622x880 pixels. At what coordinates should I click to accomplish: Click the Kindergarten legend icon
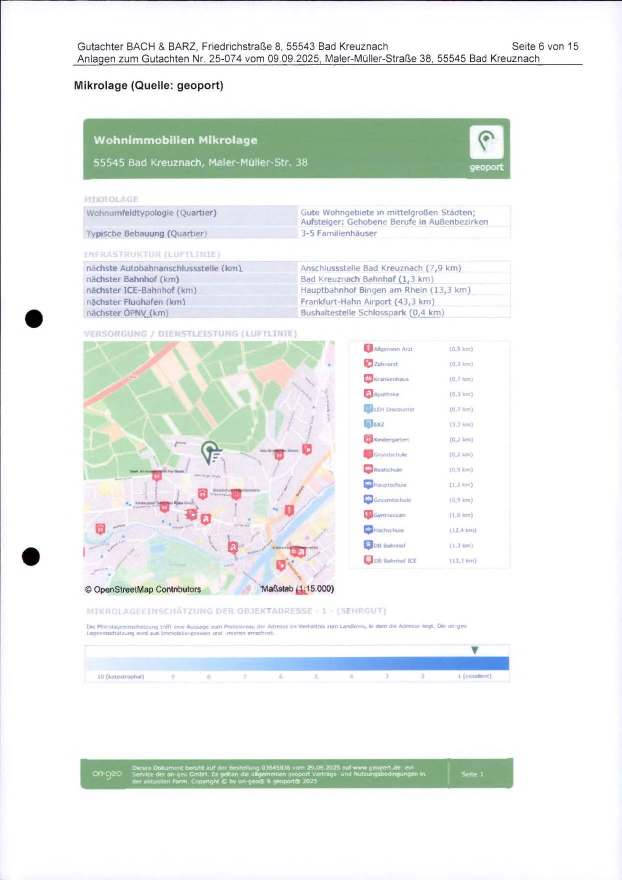pyautogui.click(x=368, y=439)
